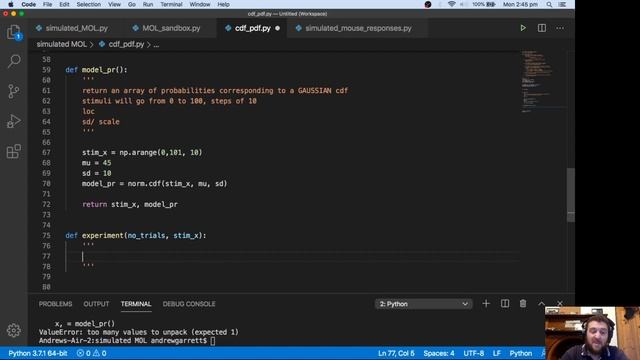Open the Manage gear in activity bar
Image resolution: width=640 pixels, height=360 pixels.
[13, 330]
